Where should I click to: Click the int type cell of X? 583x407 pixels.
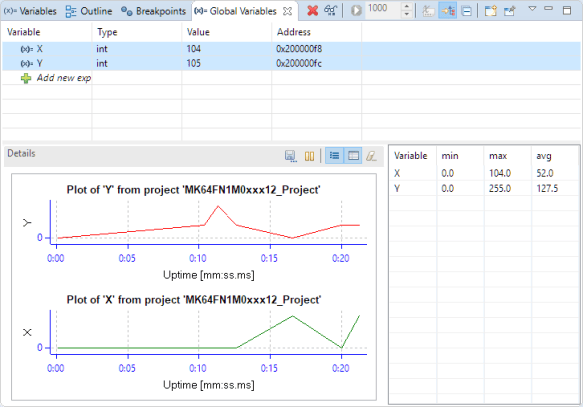pyautogui.click(x=102, y=49)
